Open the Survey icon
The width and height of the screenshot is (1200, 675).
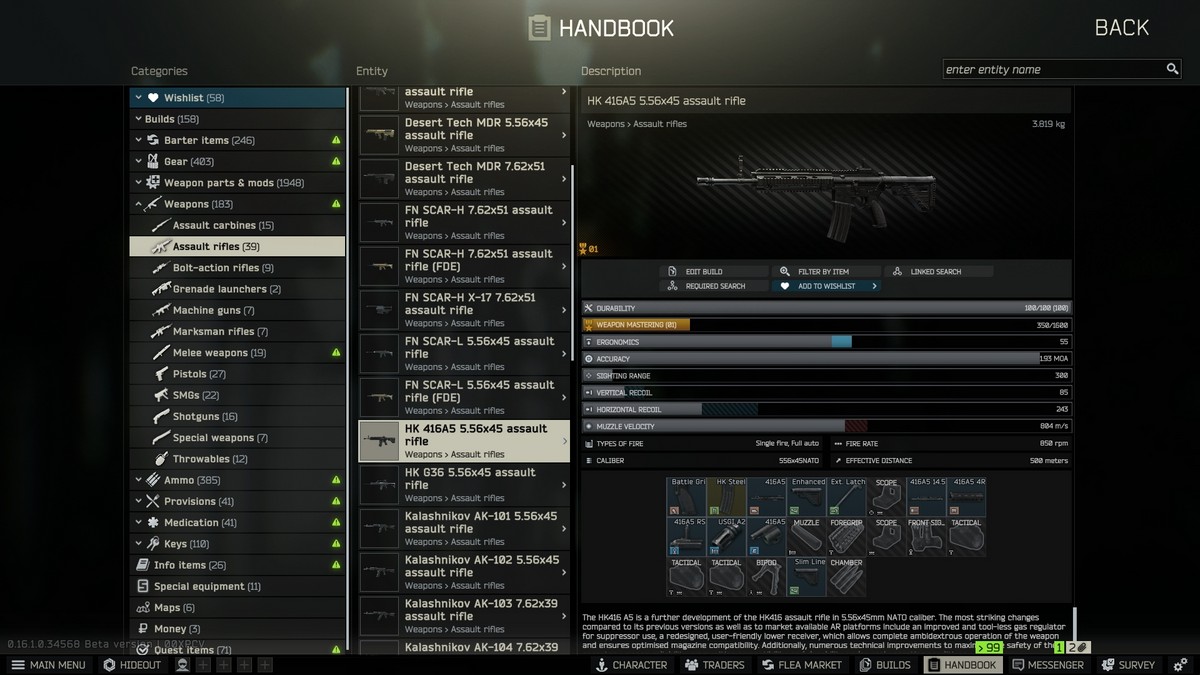tap(1109, 664)
